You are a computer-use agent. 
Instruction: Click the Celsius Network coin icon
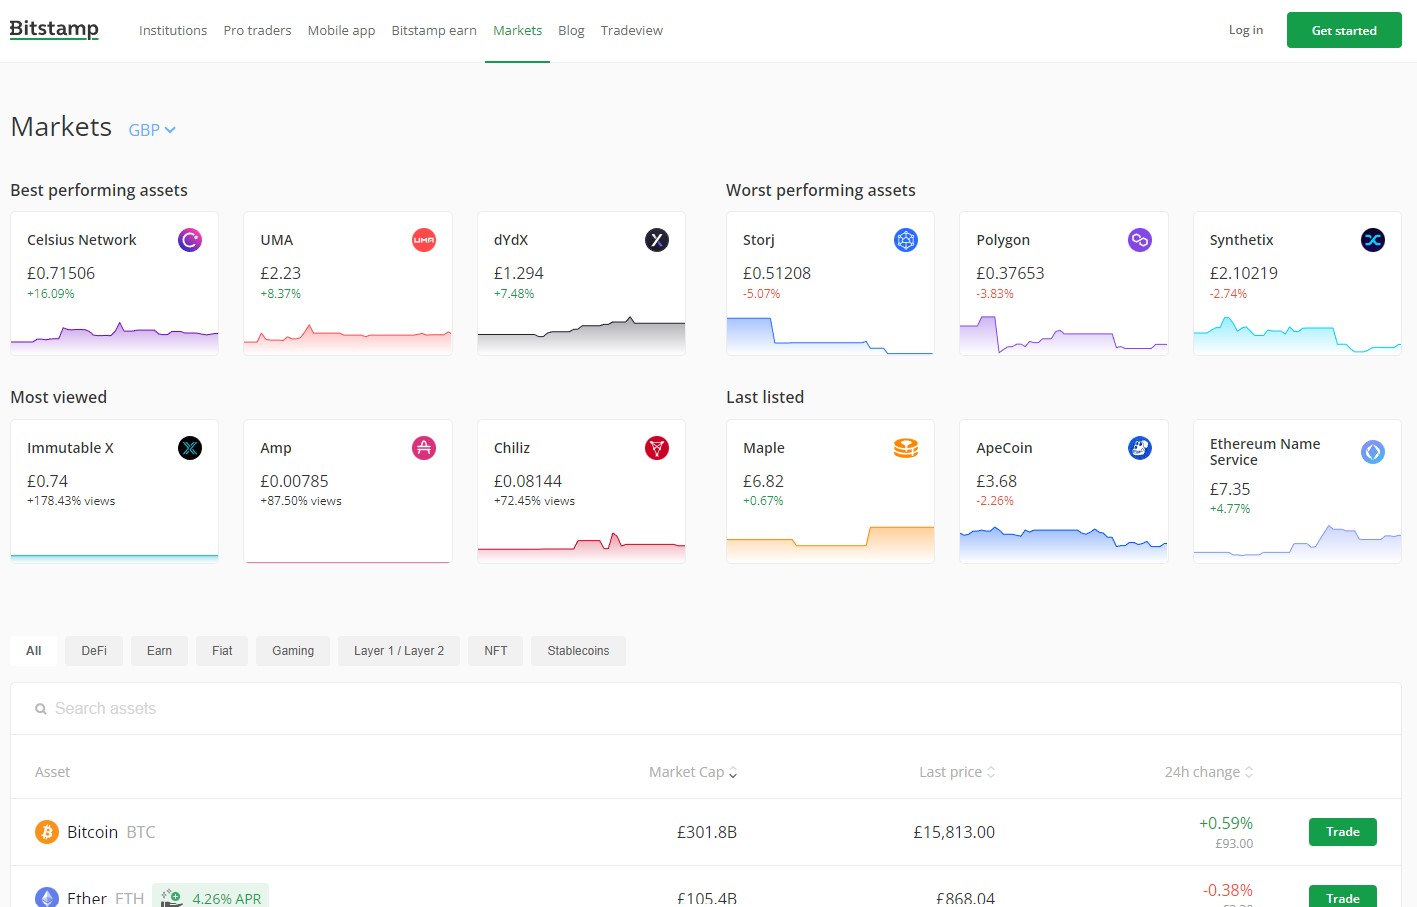[x=190, y=240]
